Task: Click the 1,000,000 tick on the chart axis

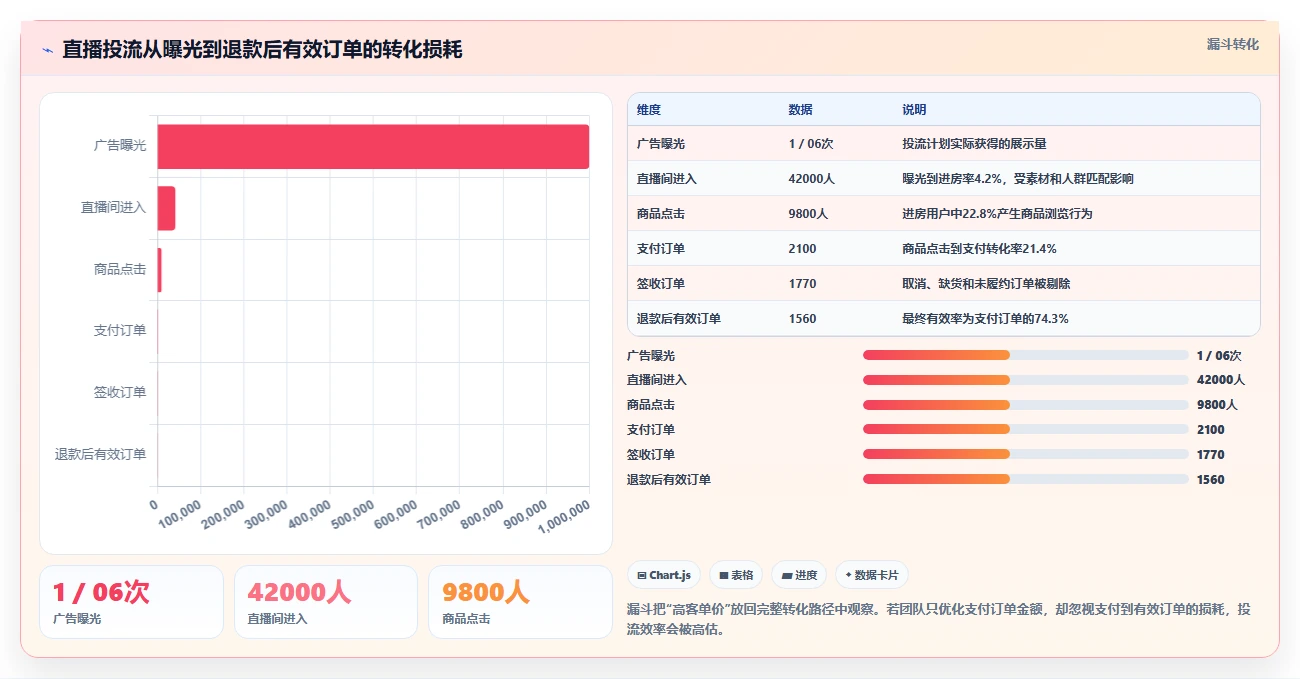Action: [564, 517]
